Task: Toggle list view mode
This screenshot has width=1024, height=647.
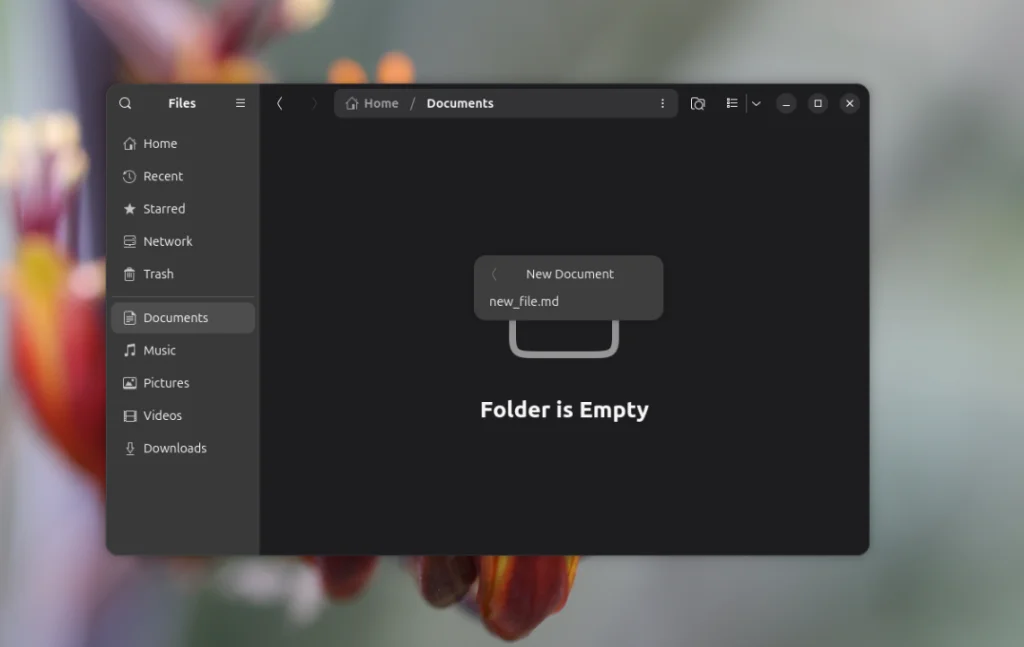Action: [732, 103]
